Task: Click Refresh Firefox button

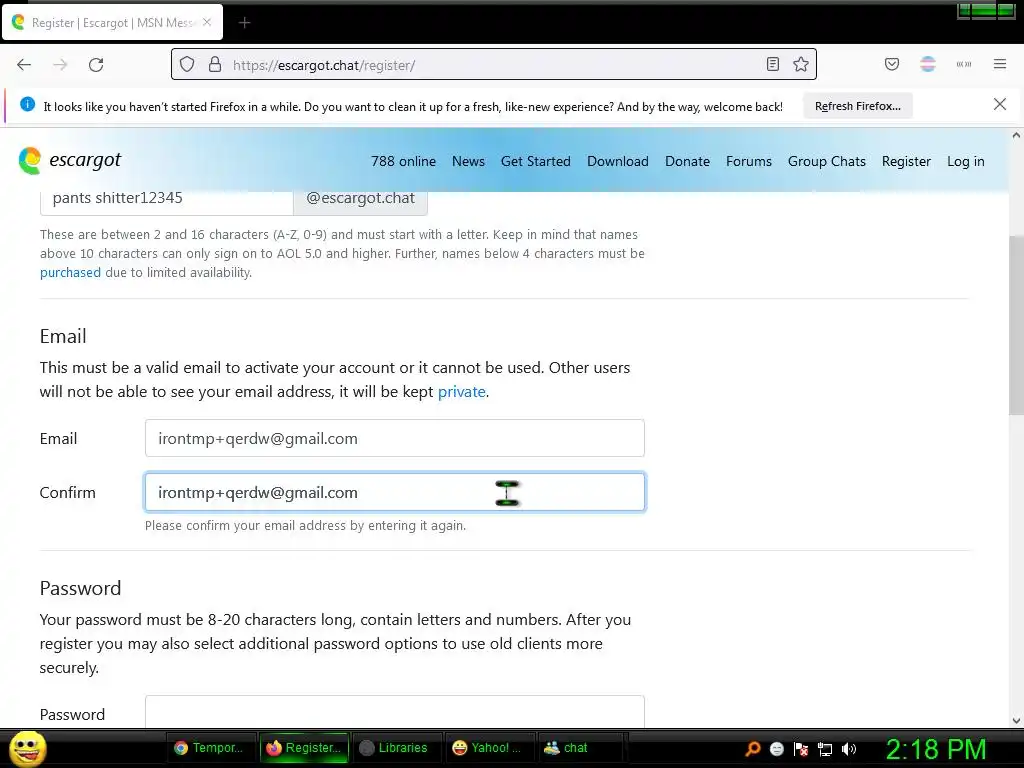Action: pyautogui.click(x=857, y=106)
